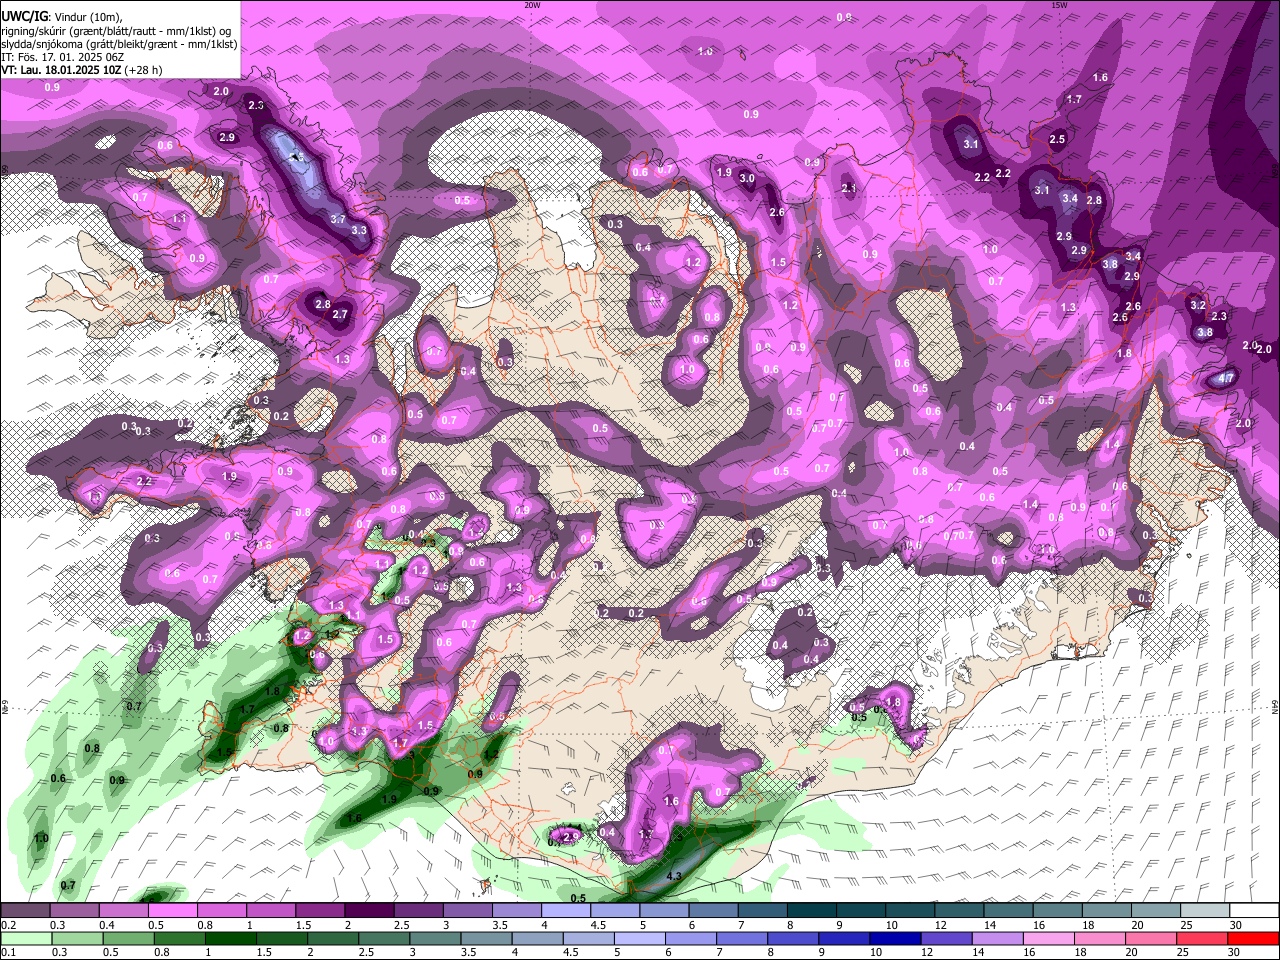Click the '30' label on the lower scale
Viewport: 1280px width, 960px height.
click(x=1234, y=953)
